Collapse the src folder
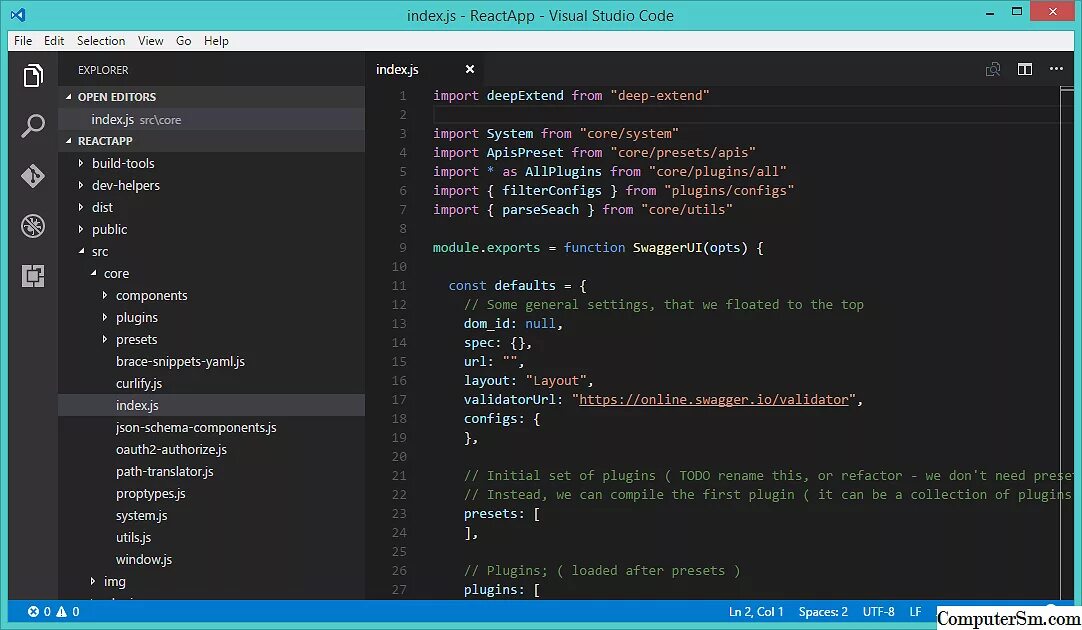The height and width of the screenshot is (630, 1082). point(81,251)
